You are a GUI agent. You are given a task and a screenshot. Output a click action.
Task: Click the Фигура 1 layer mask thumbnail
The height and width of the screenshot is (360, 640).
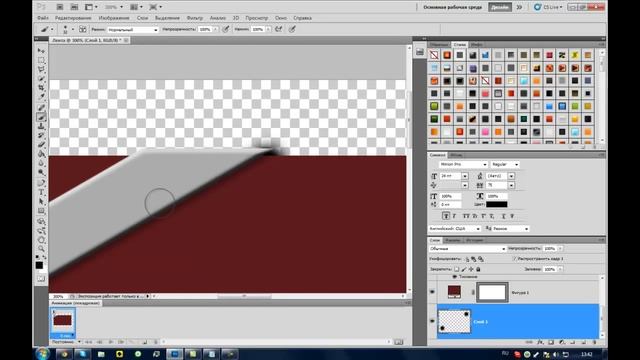[492, 292]
